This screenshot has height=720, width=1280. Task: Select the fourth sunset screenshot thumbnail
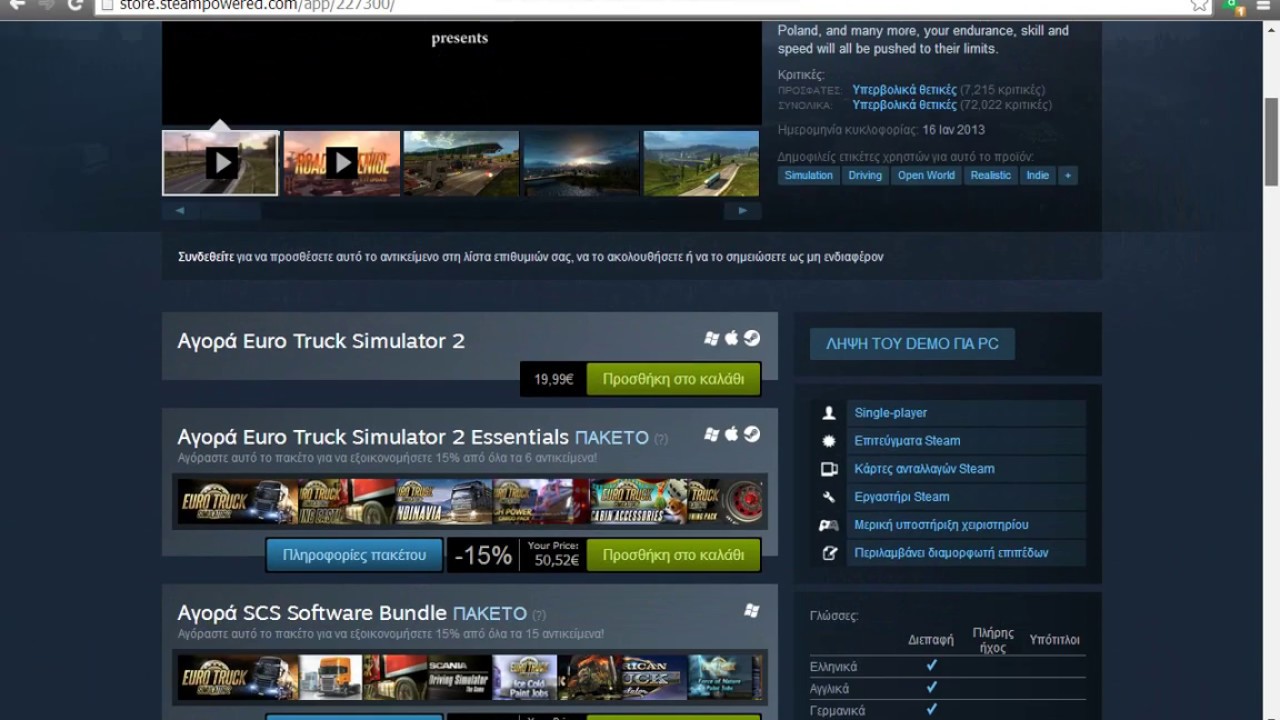coord(581,163)
